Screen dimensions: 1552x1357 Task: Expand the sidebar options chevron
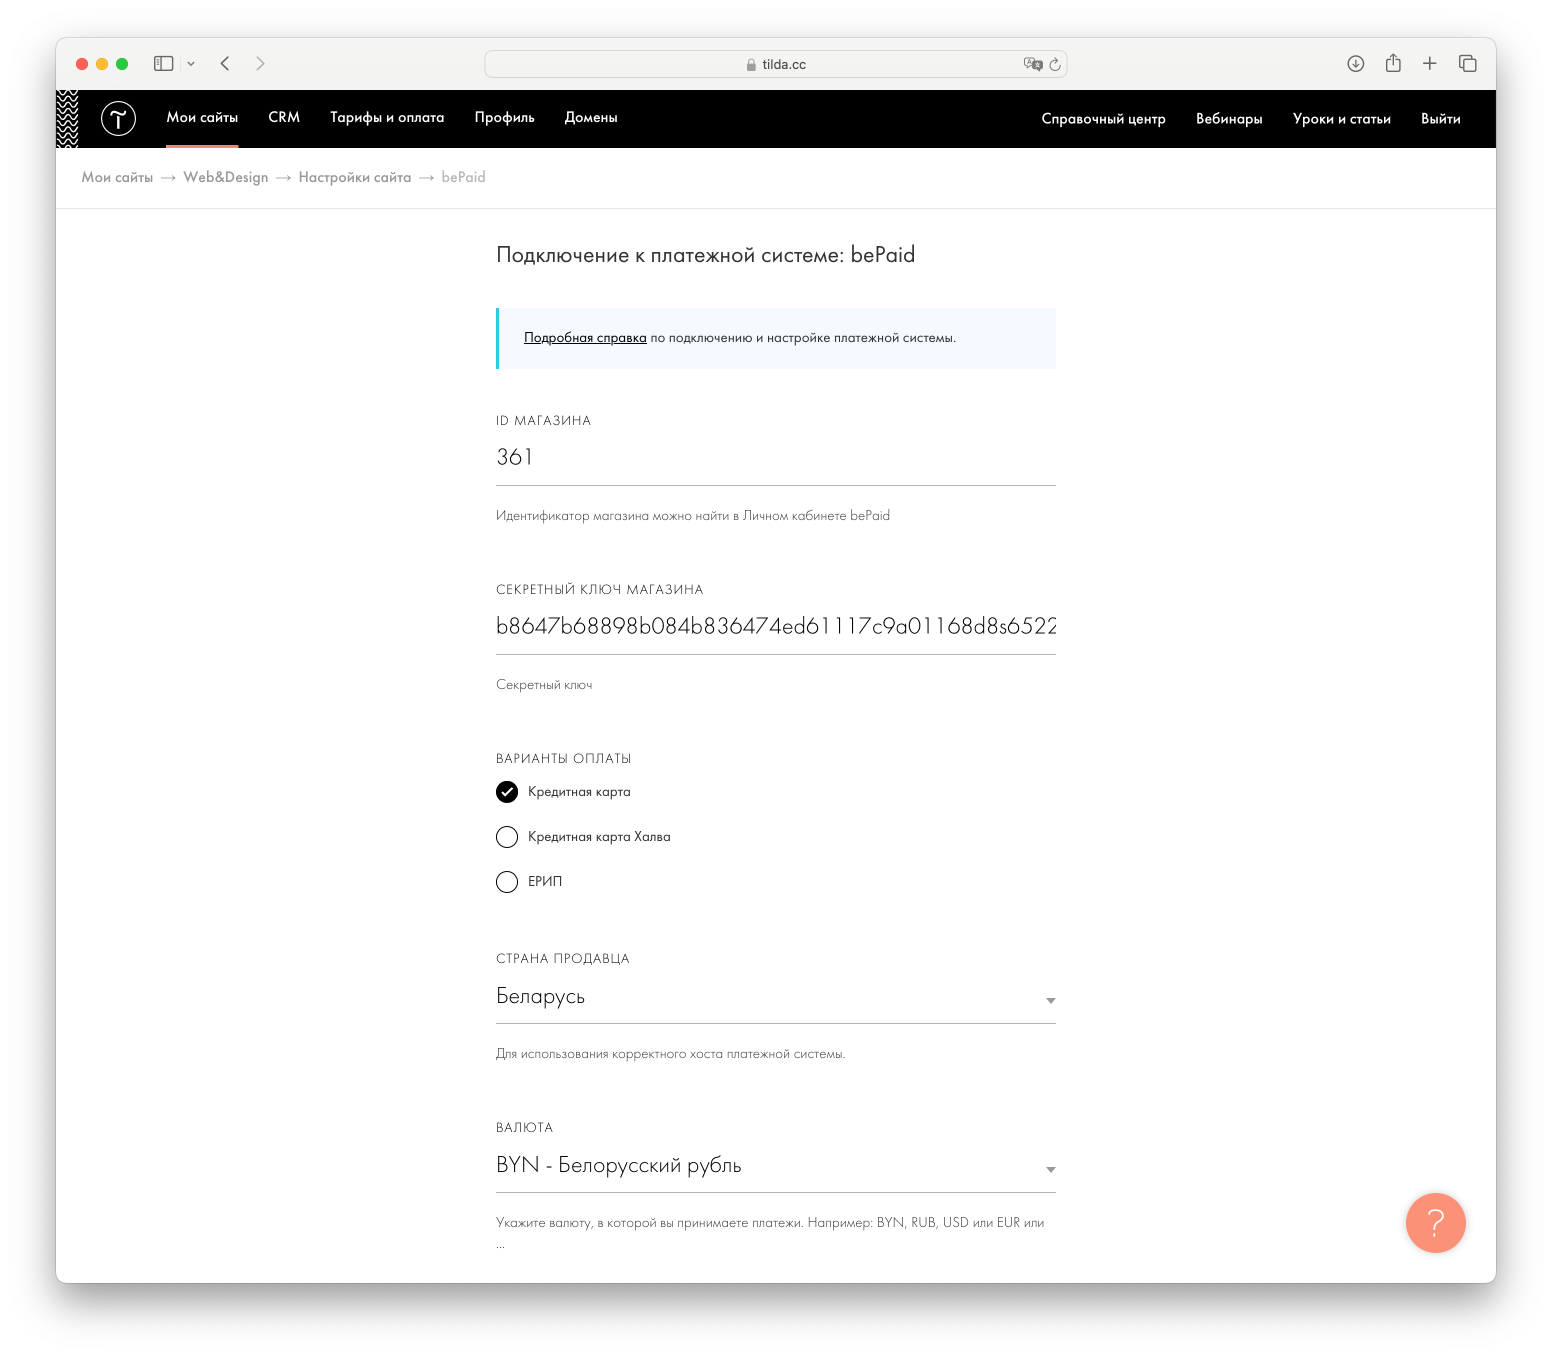(x=191, y=63)
